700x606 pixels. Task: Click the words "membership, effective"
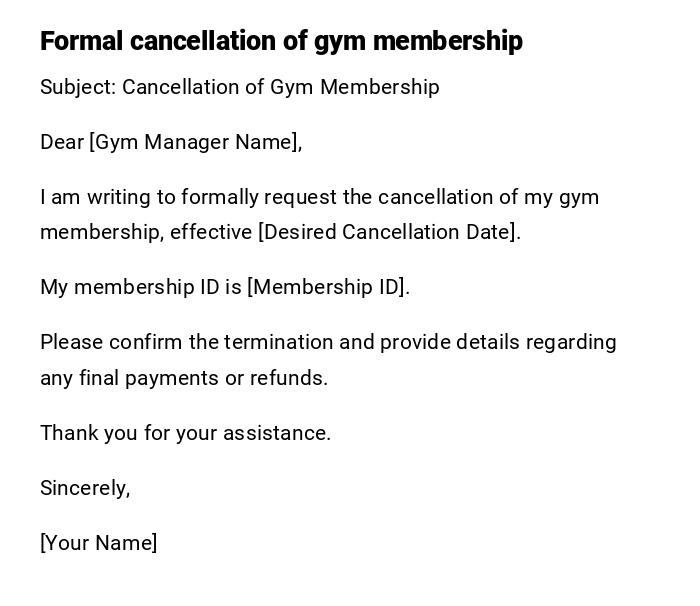[146, 232]
